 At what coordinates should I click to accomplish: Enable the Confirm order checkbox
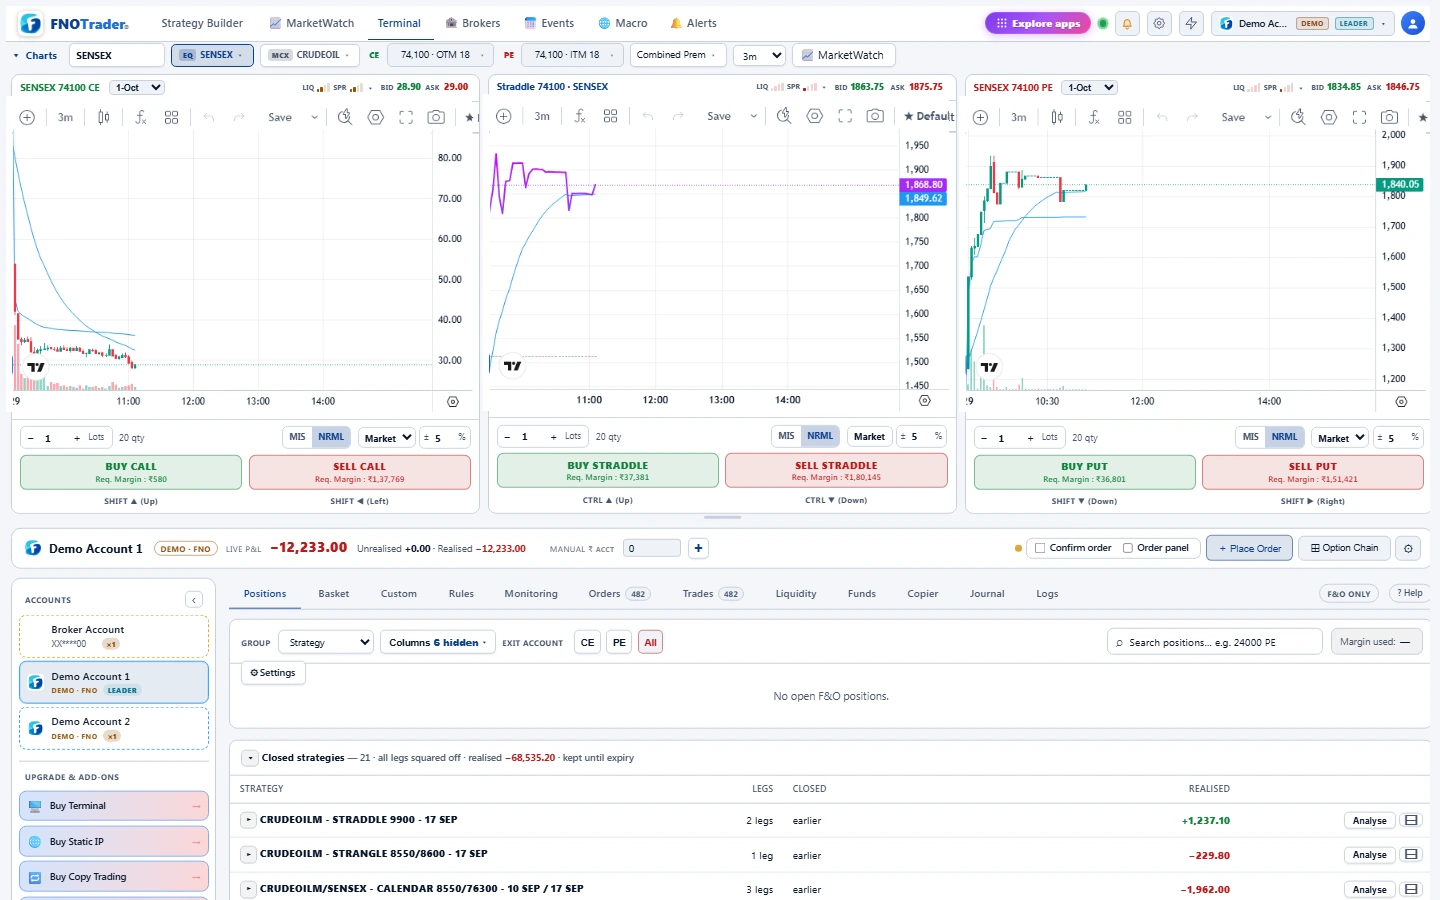click(1040, 548)
